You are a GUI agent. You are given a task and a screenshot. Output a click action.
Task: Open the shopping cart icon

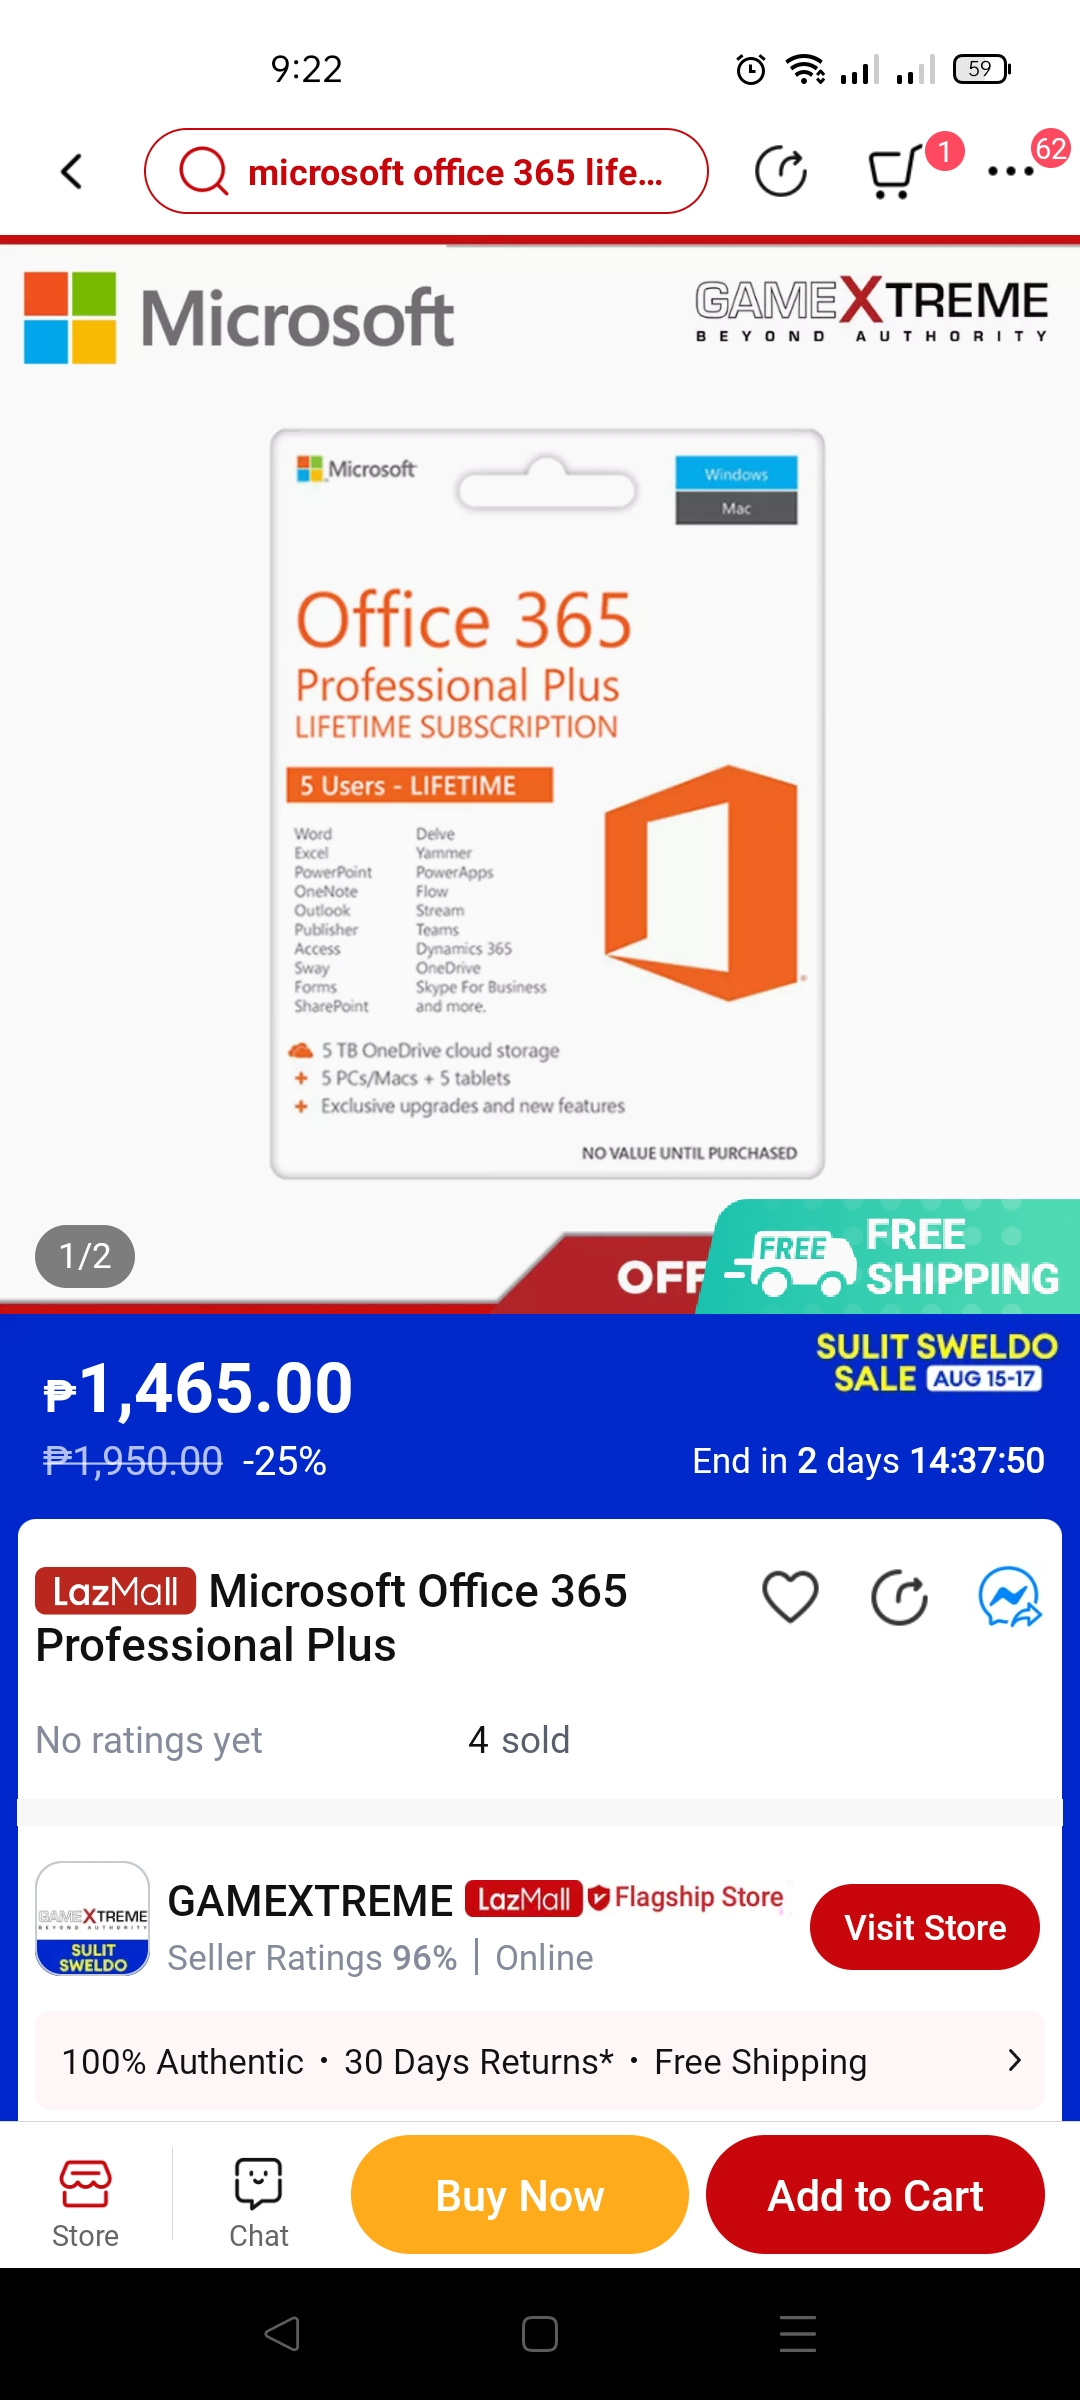(893, 173)
